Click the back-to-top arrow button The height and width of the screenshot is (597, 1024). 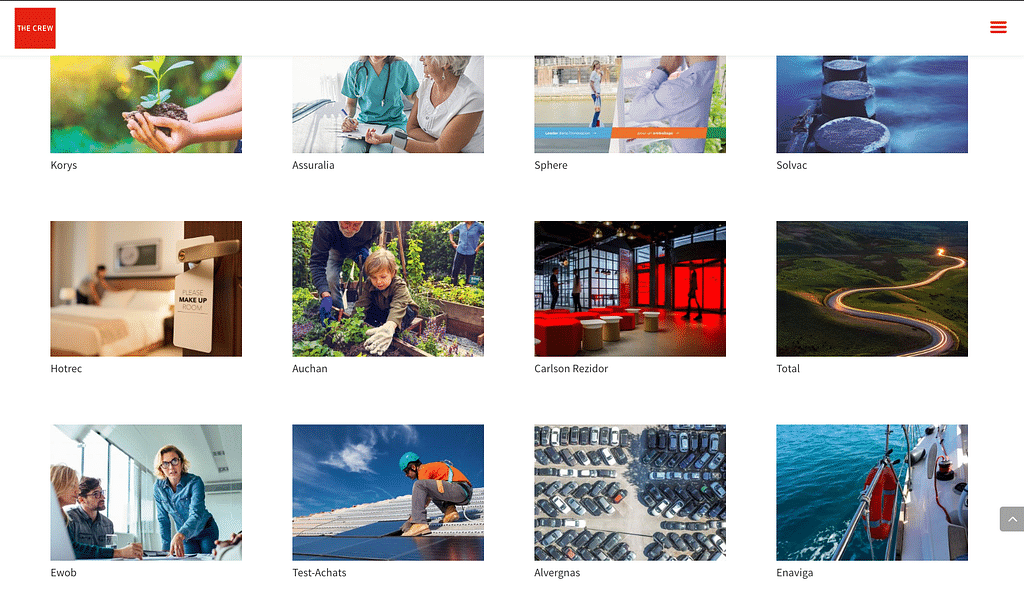click(x=1012, y=519)
